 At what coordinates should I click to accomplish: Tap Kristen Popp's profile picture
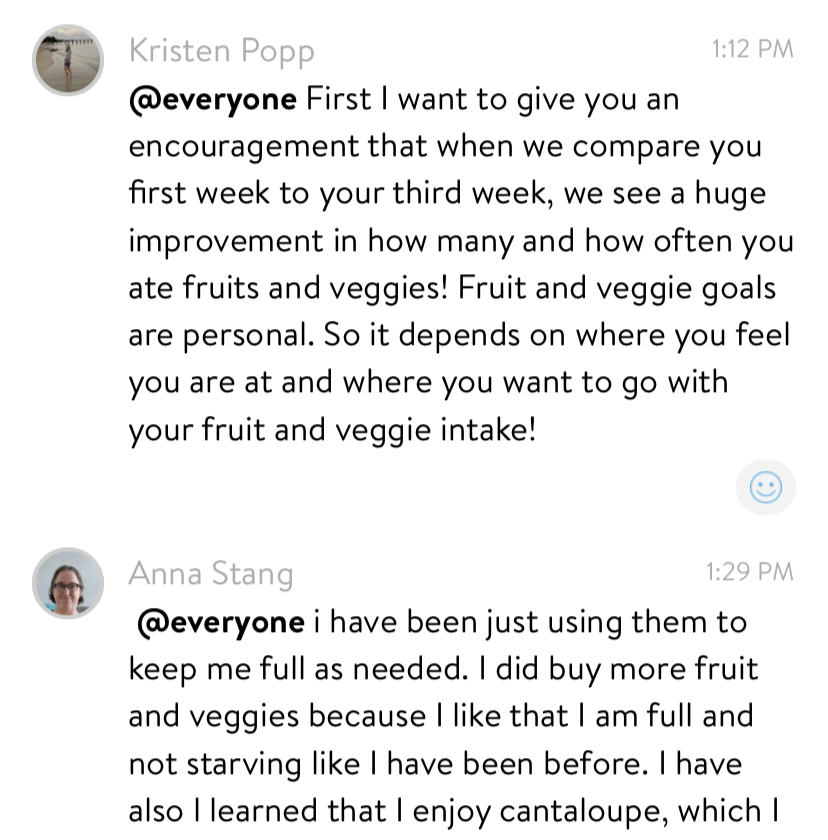[68, 61]
